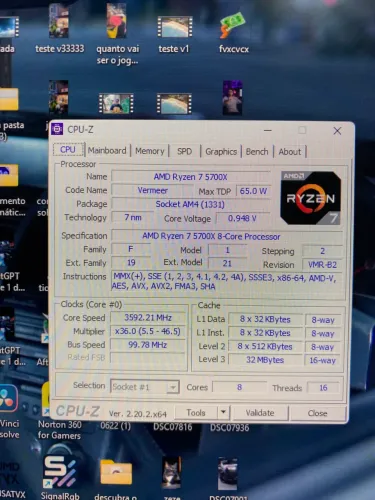This screenshot has width=375, height=500.
Task: Click the Threads count field showing 16
Action: 323,388
